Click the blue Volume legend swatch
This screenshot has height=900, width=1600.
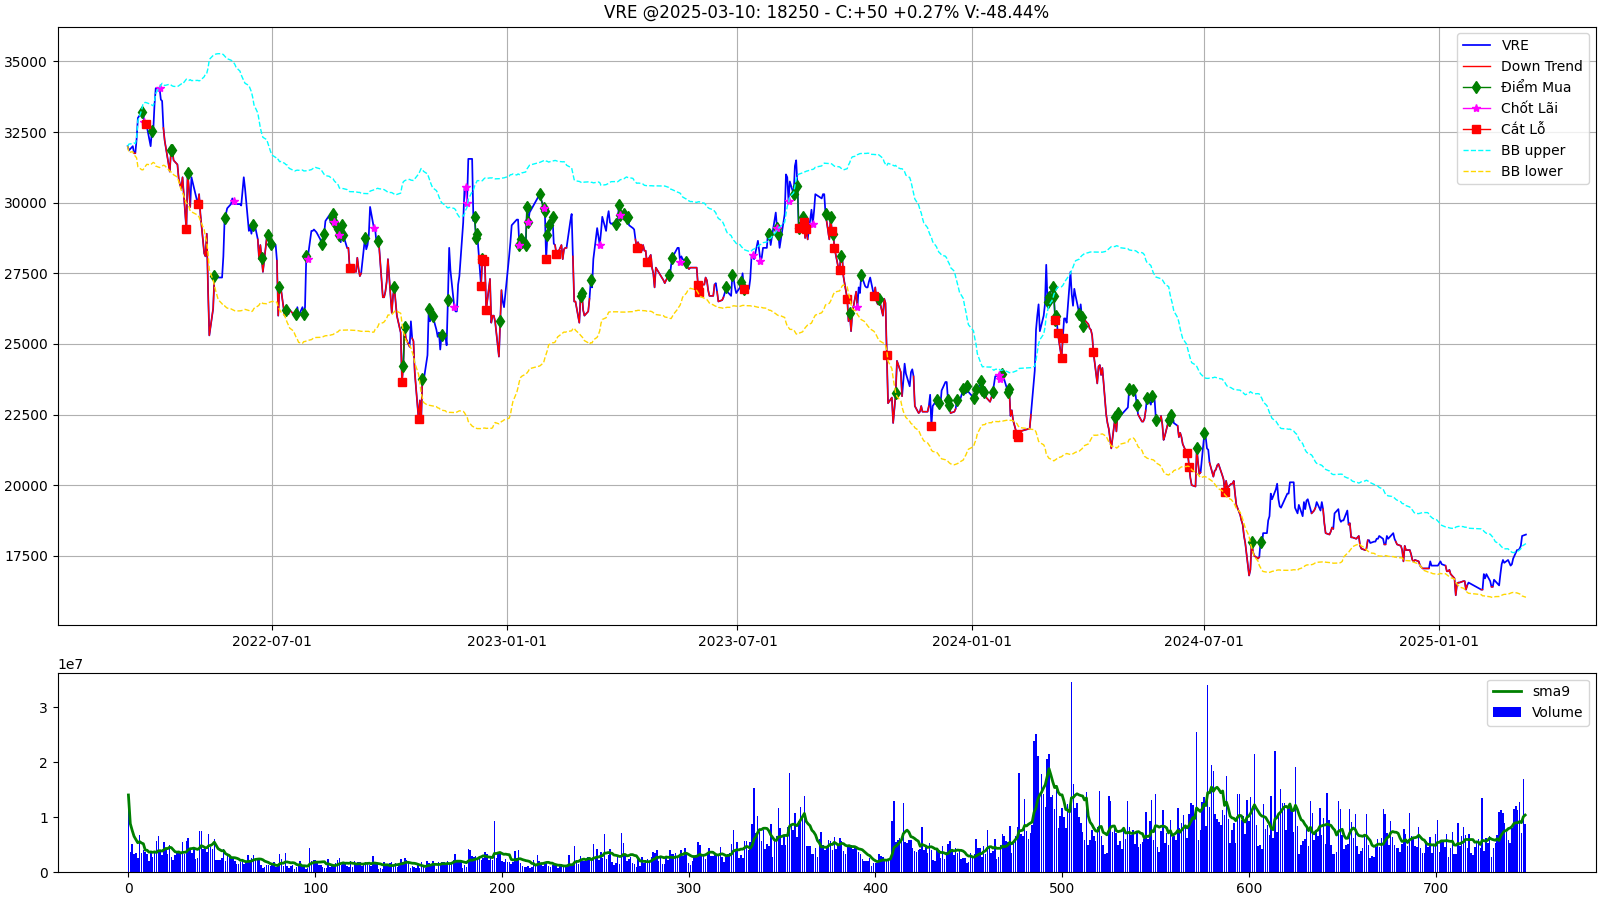1506,712
